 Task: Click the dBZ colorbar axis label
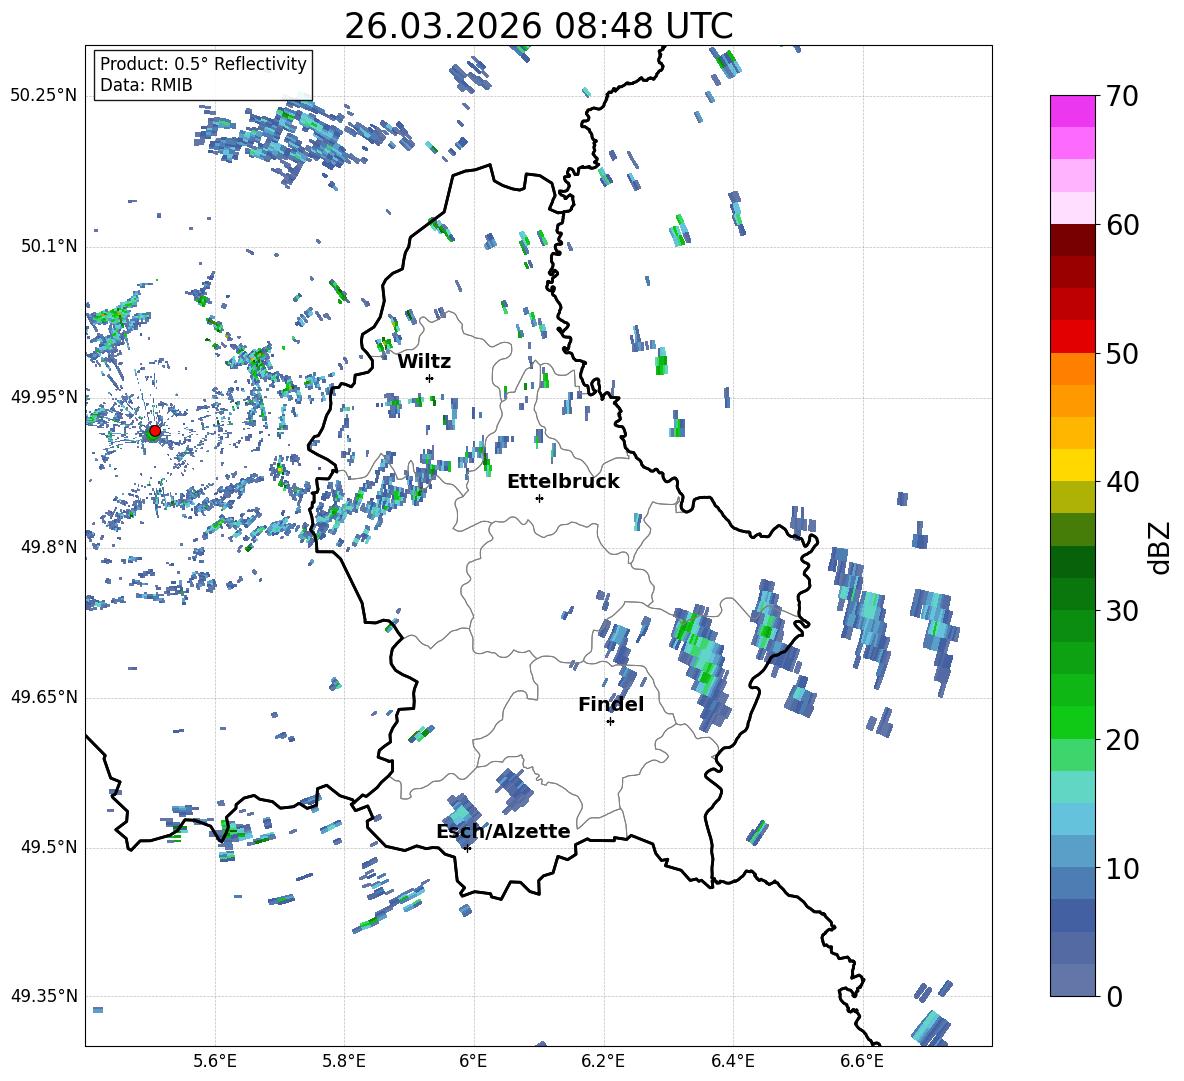(1160, 547)
